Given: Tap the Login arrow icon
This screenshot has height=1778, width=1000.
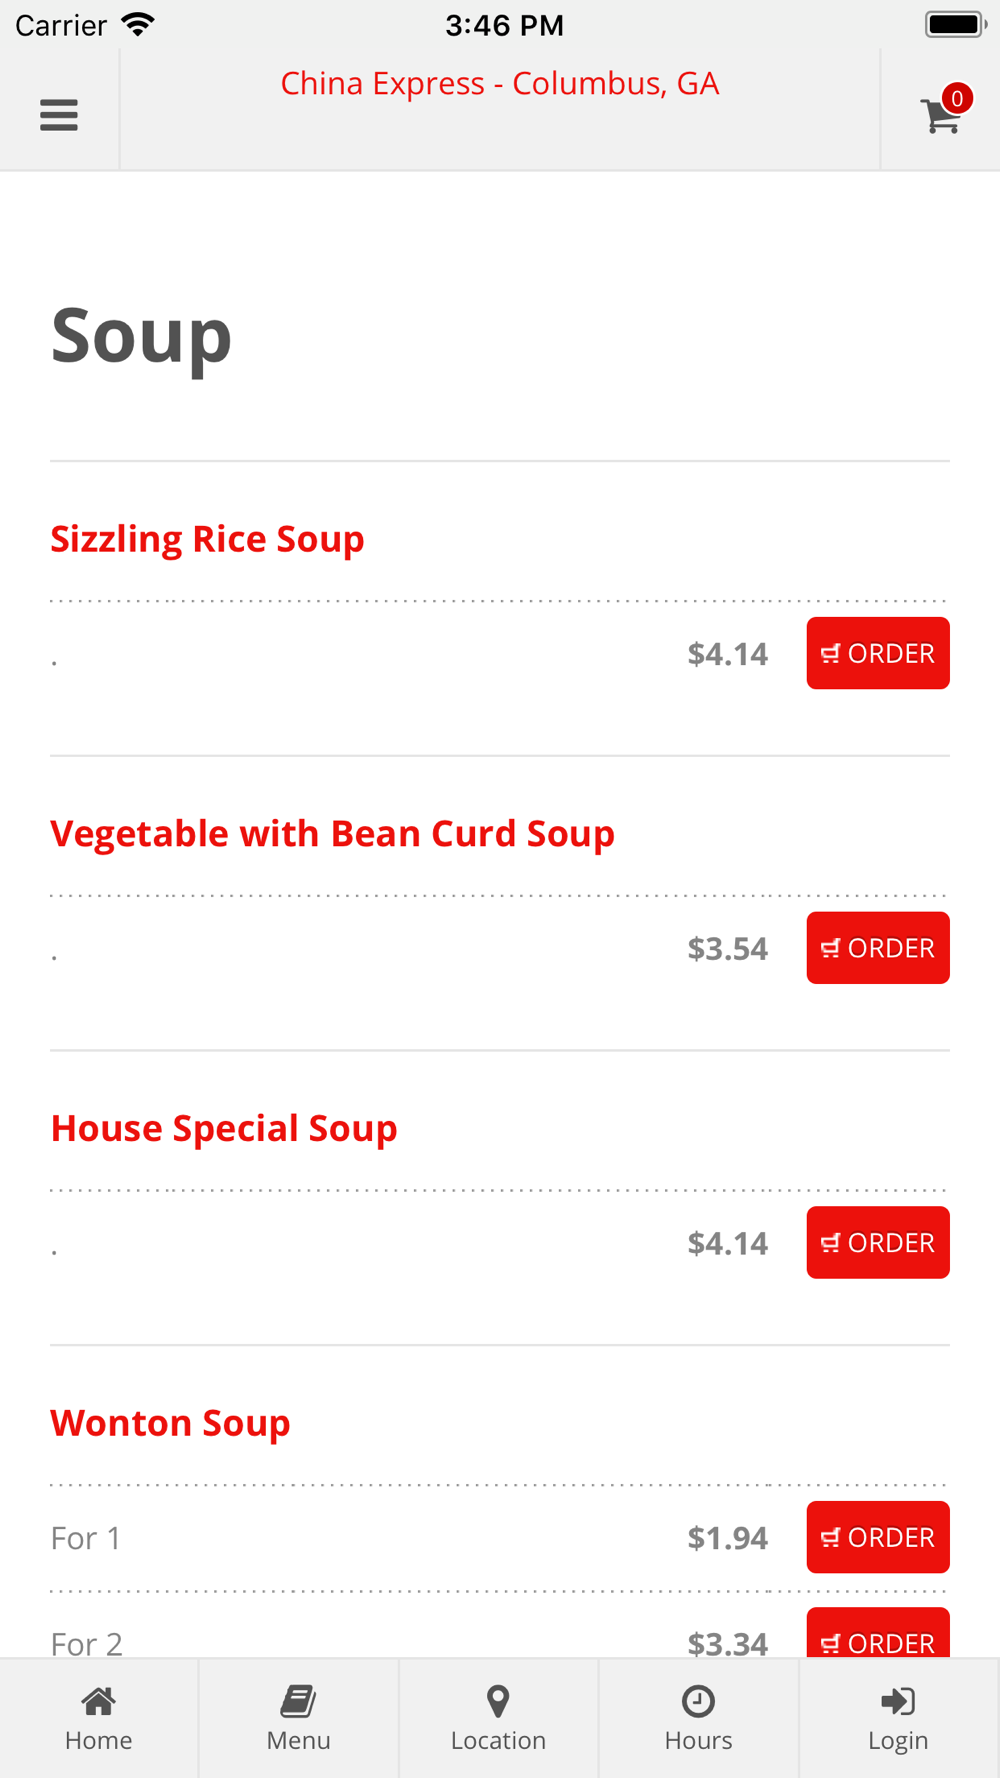Looking at the screenshot, I should [x=898, y=1700].
